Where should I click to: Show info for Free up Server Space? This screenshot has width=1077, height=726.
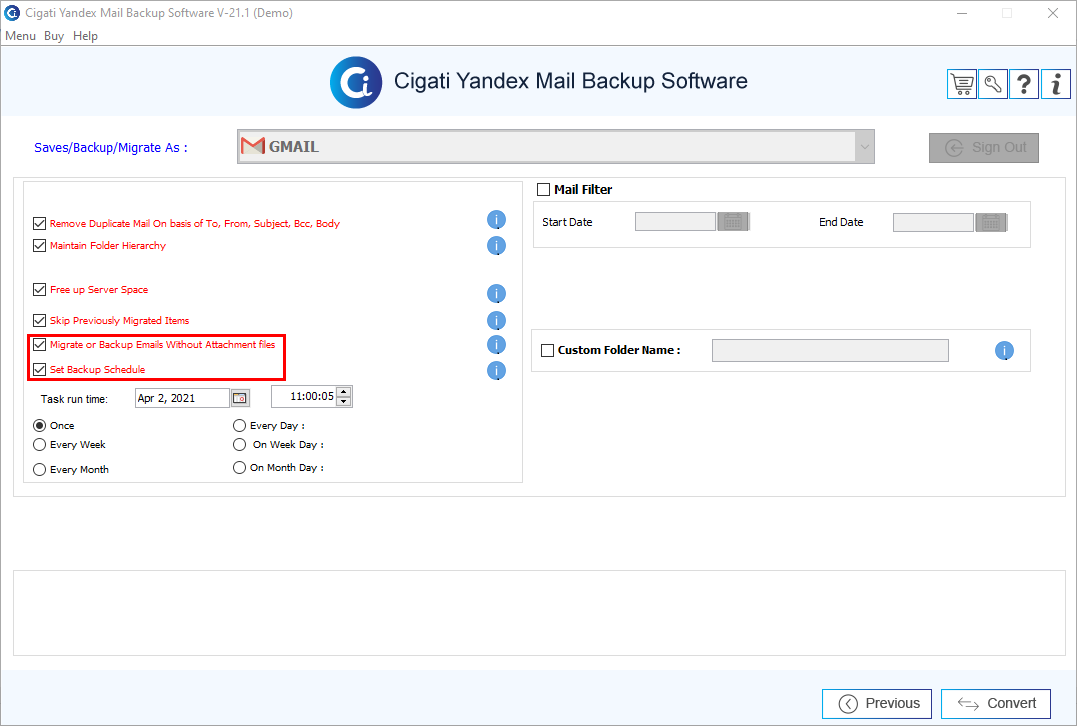tap(497, 293)
